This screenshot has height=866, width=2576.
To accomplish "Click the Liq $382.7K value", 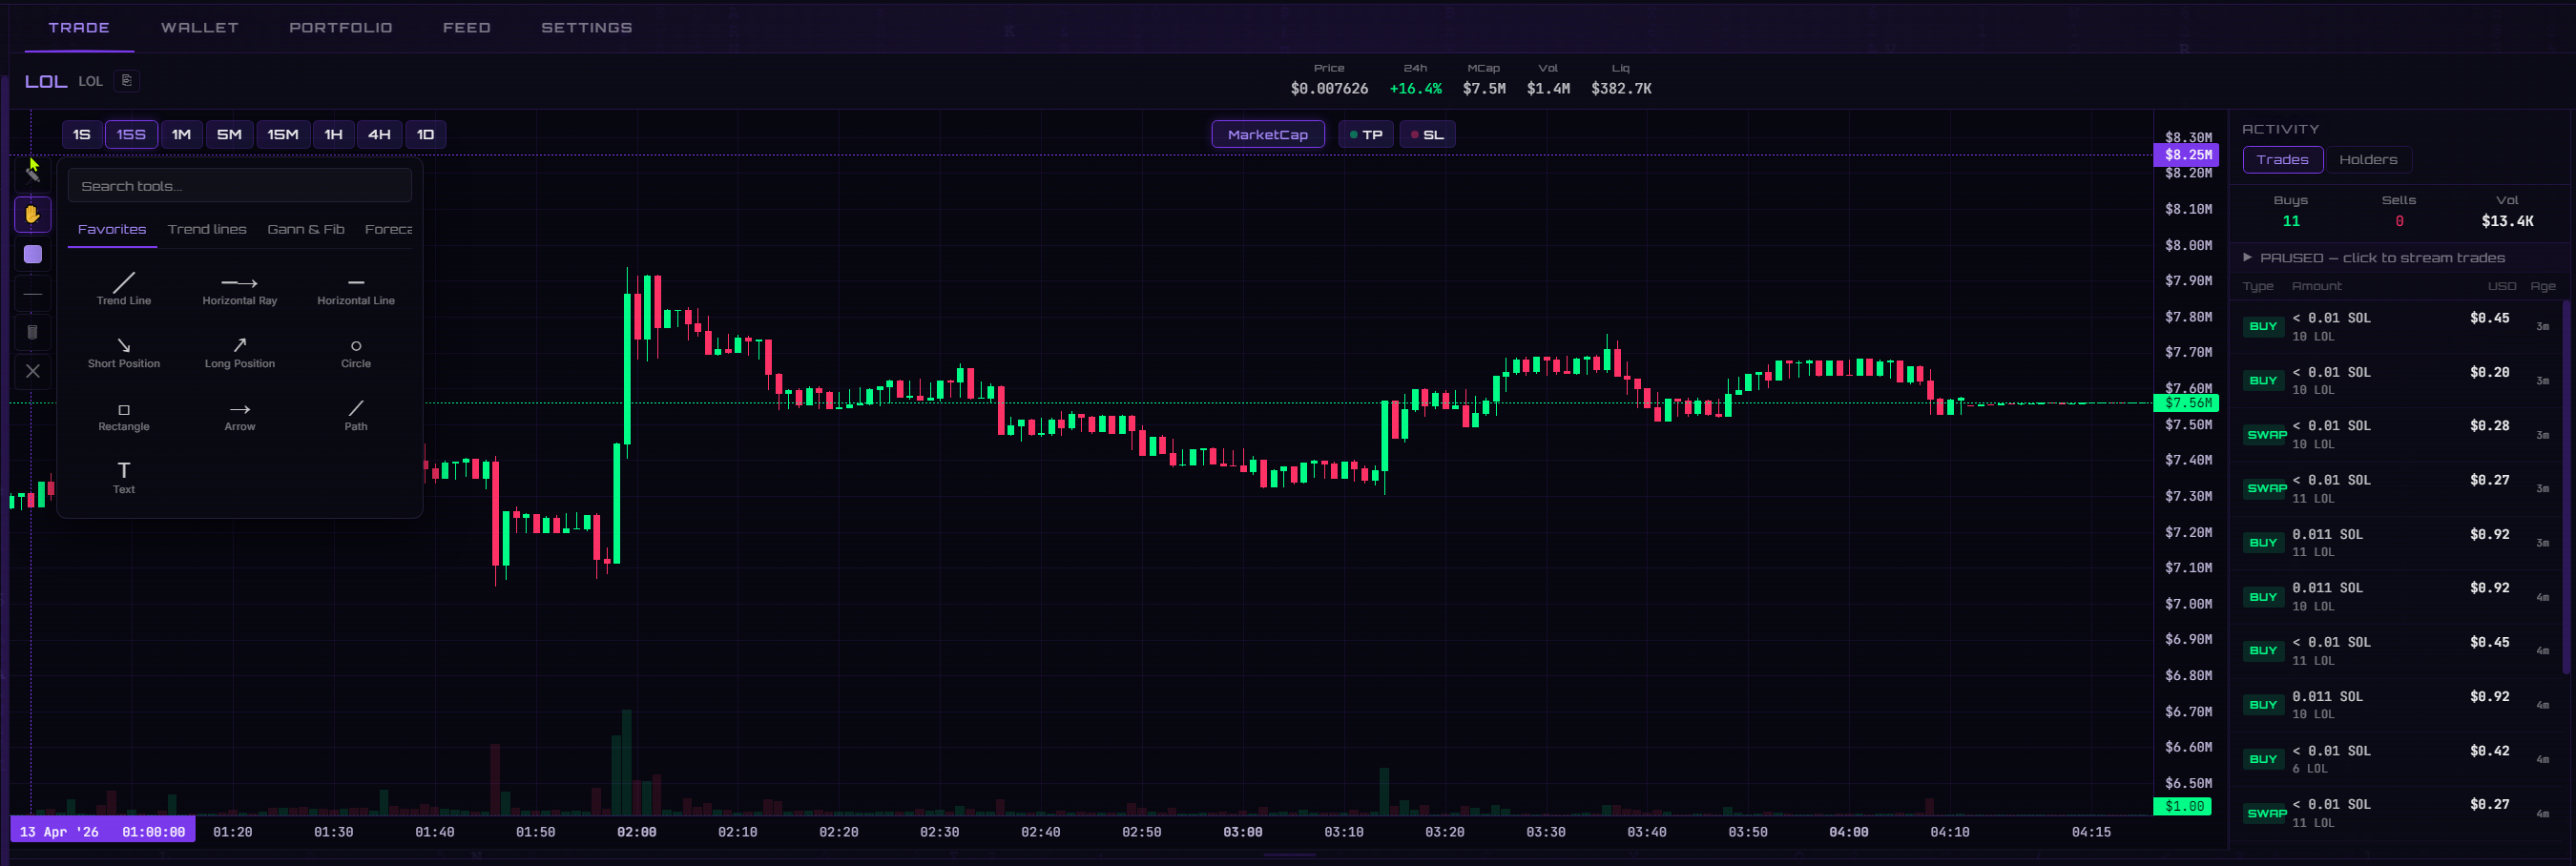I will coord(1621,88).
